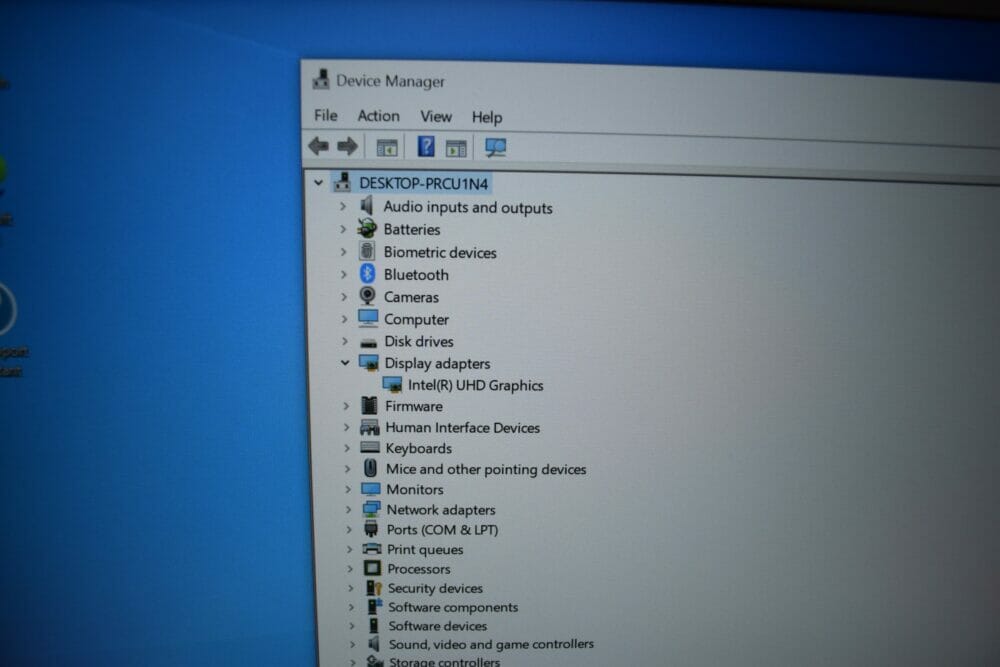Click the Network adapters icon
The image size is (1000, 667).
click(x=371, y=509)
